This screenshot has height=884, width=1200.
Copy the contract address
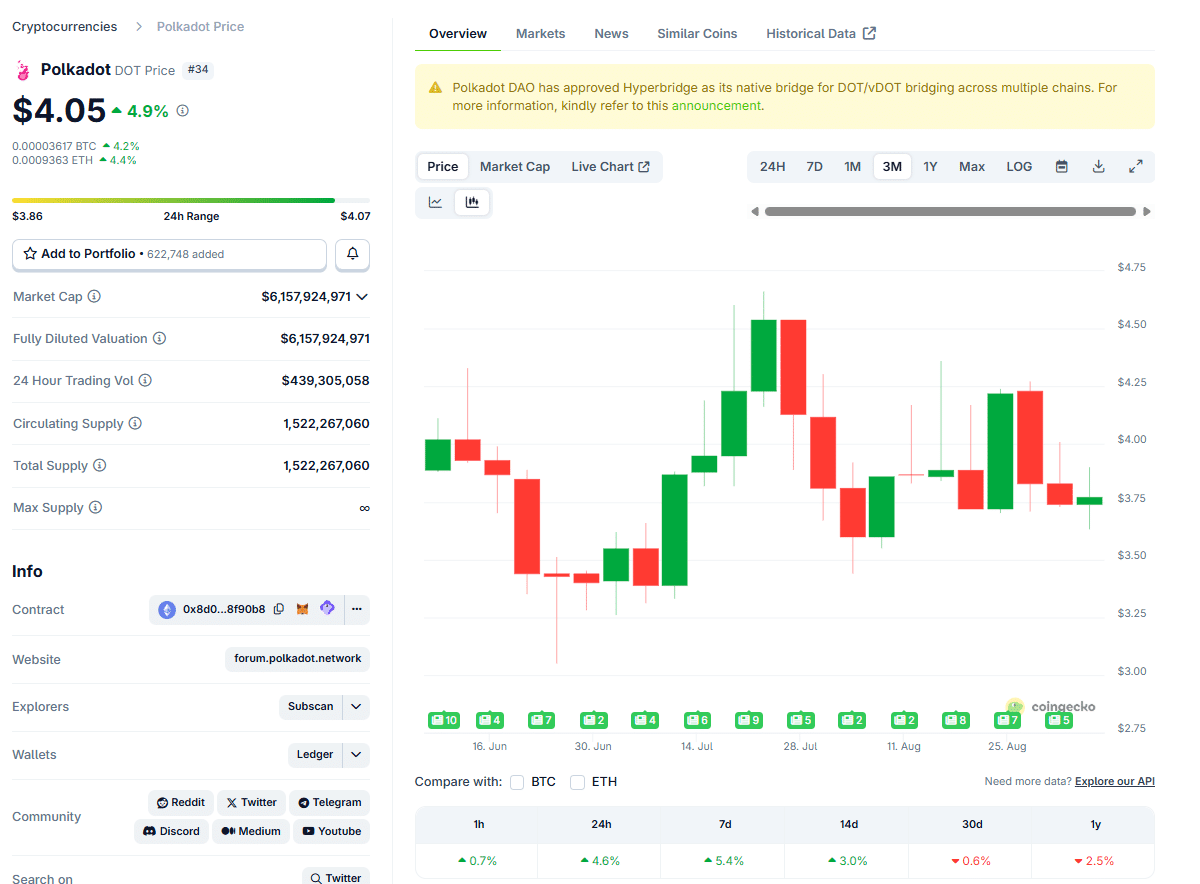279,609
